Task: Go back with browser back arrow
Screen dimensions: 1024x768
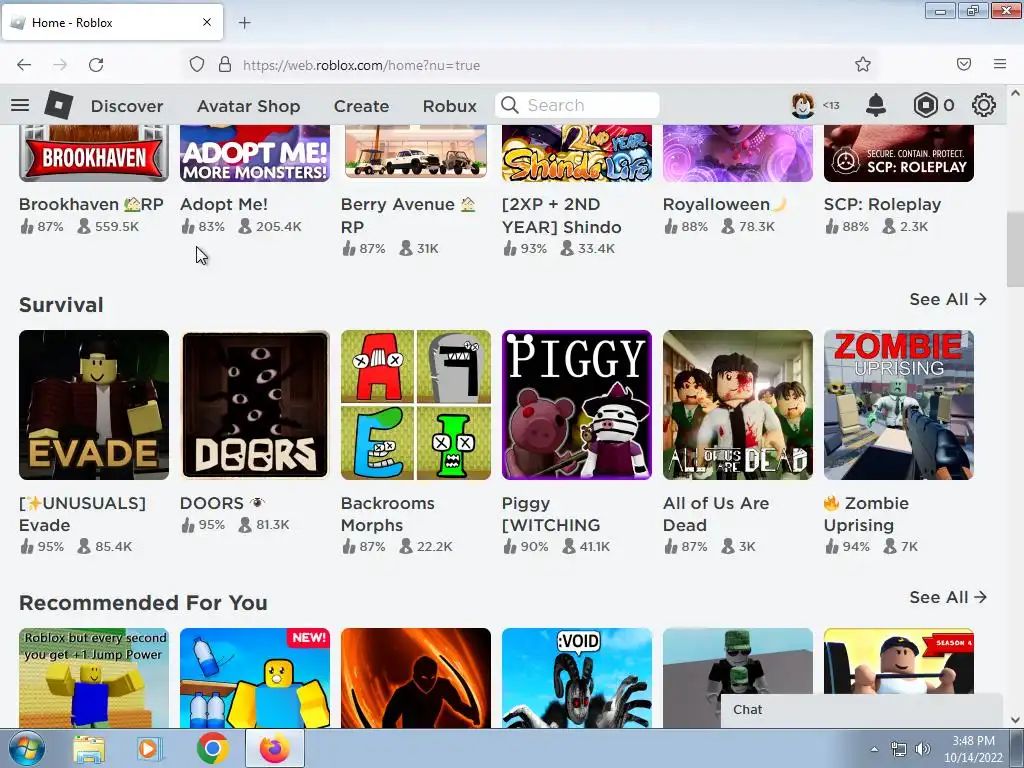Action: (x=24, y=65)
